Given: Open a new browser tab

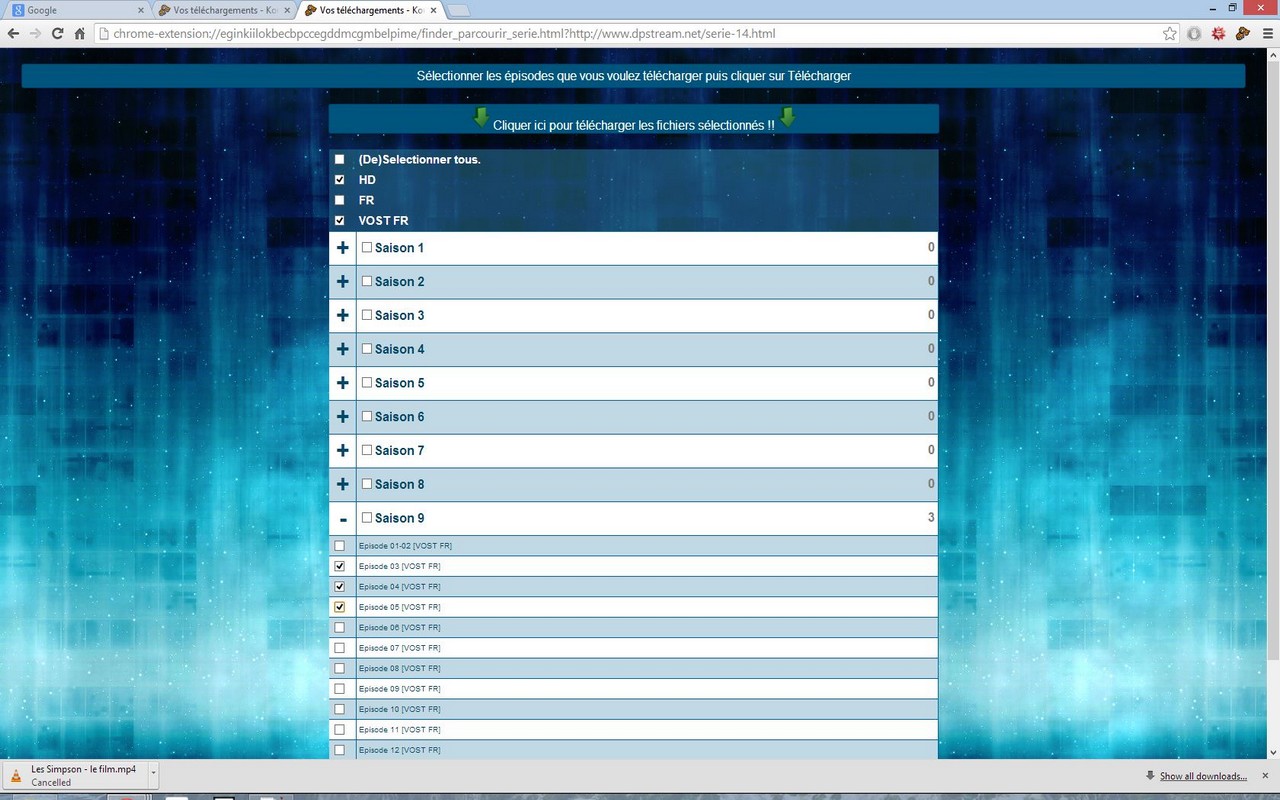Looking at the screenshot, I should (x=458, y=11).
